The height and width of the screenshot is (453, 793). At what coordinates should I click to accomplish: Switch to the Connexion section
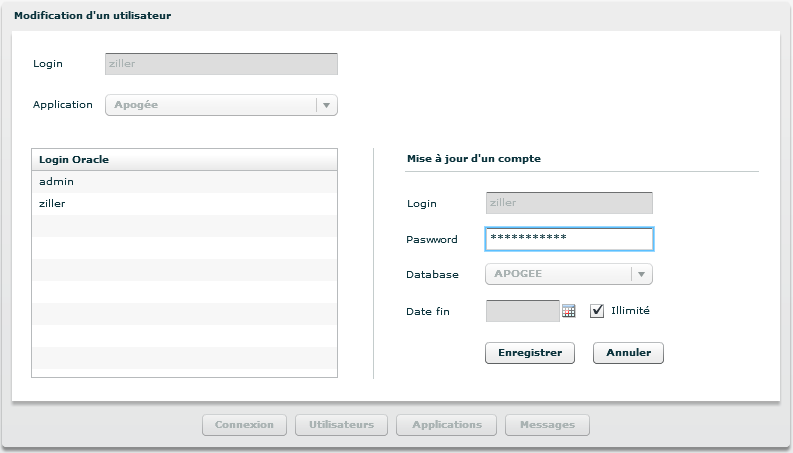[244, 425]
